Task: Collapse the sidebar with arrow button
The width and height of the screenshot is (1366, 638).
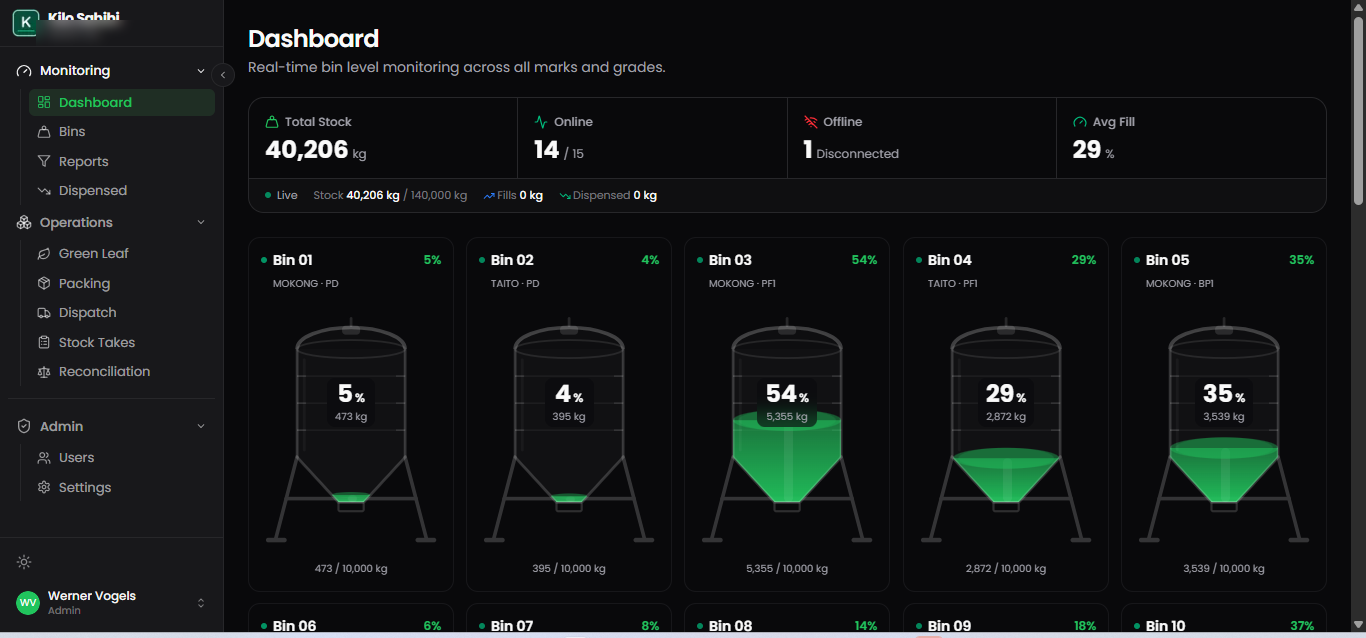Action: (223, 75)
